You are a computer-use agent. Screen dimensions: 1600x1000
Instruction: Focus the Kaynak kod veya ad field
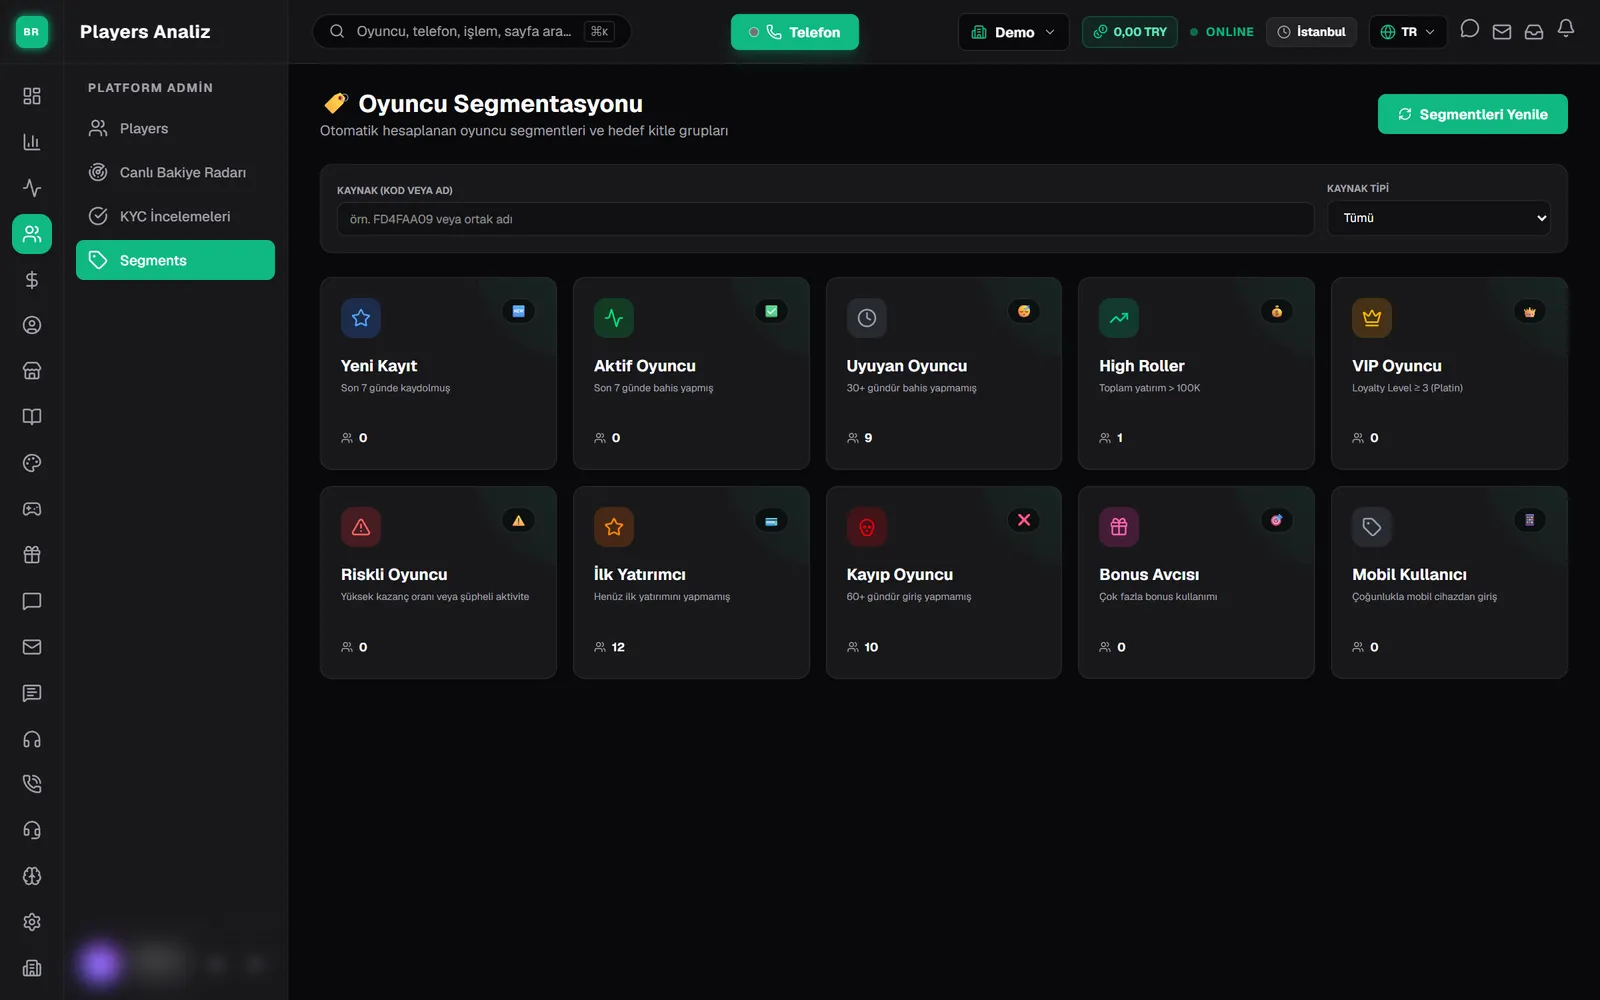tap(825, 219)
